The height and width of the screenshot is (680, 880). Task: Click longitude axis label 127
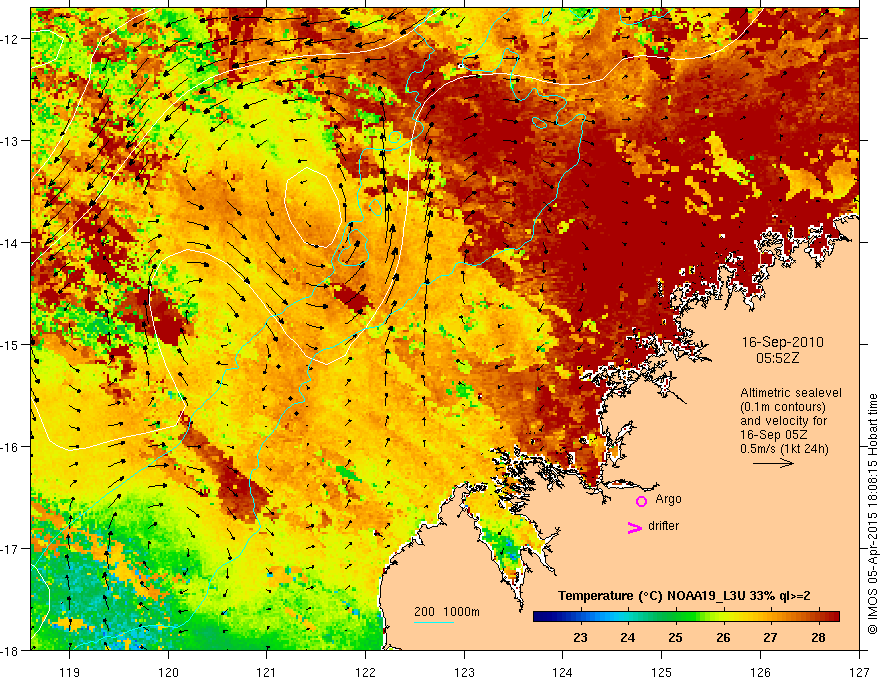[x=859, y=672]
